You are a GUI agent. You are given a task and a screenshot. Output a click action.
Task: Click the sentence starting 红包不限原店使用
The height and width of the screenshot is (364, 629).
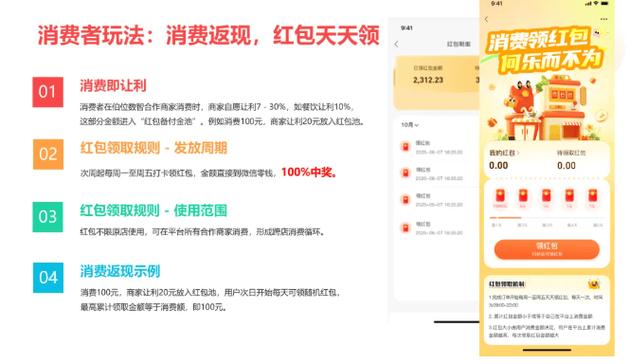tap(202, 232)
